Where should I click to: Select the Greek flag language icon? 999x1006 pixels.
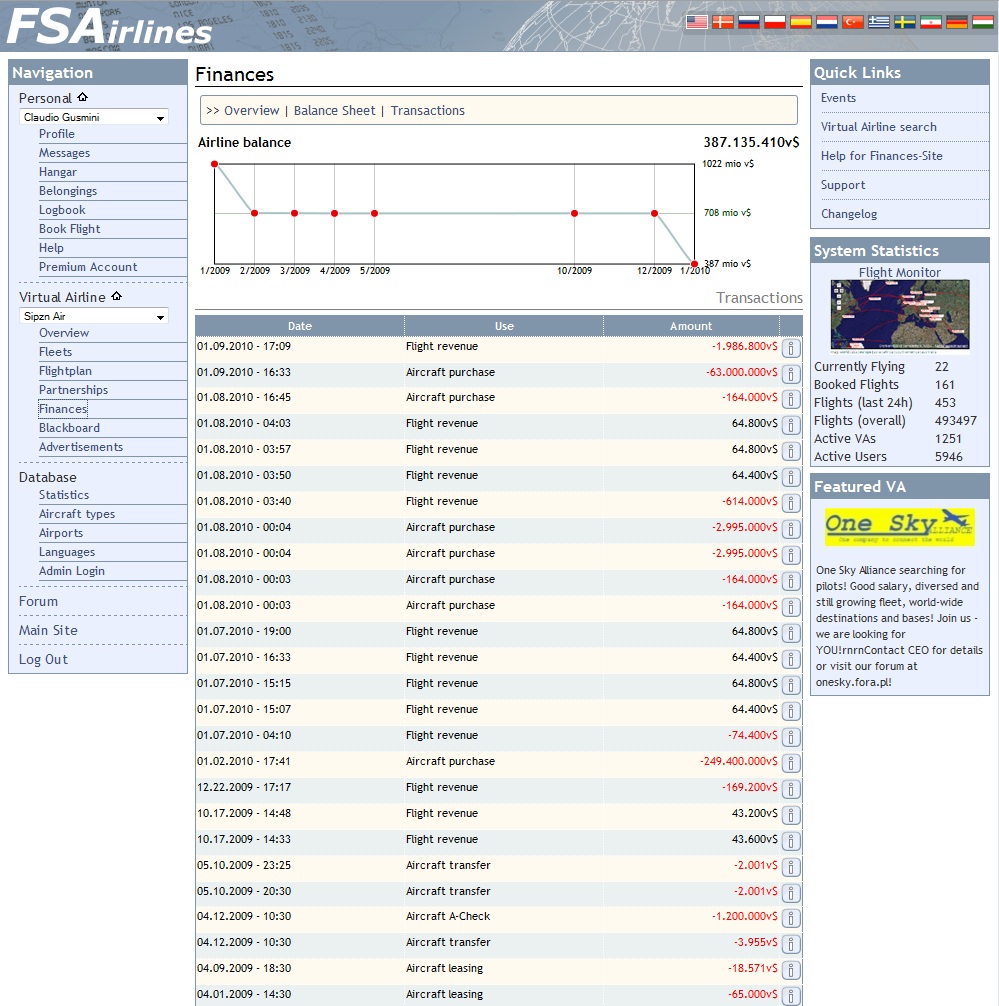878,21
